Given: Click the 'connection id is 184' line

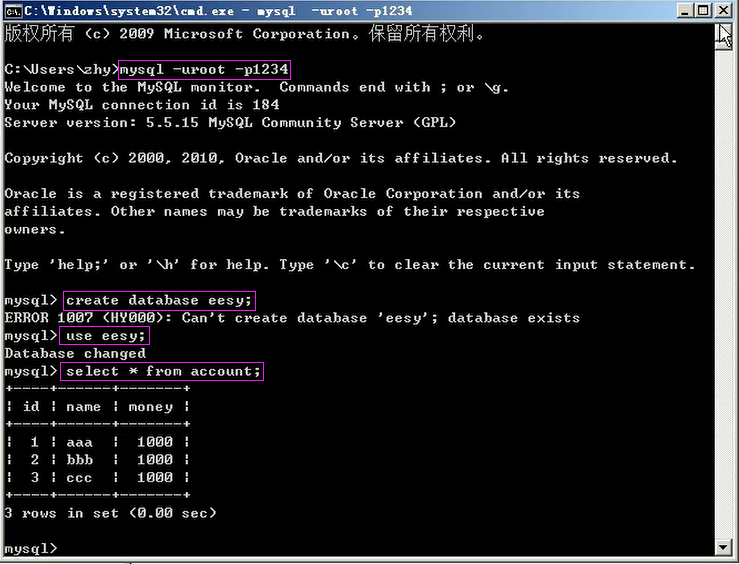Looking at the screenshot, I should [x=141, y=105].
